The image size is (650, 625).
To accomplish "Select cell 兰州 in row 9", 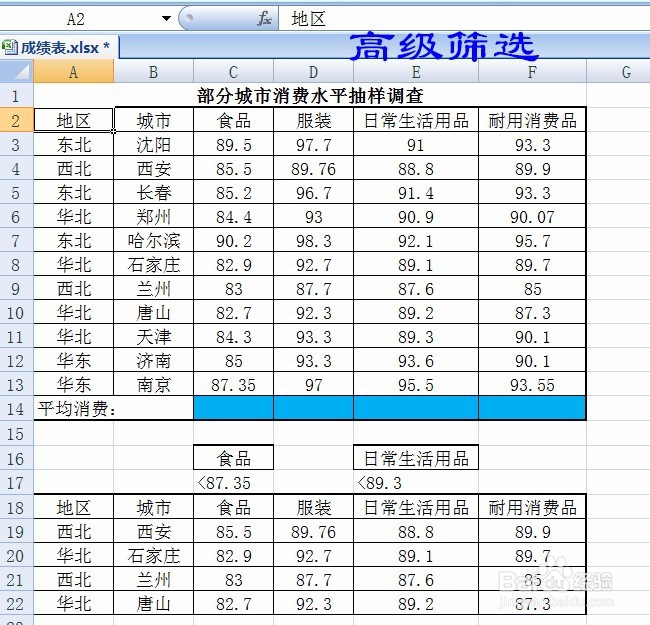I will pyautogui.click(x=153, y=289).
